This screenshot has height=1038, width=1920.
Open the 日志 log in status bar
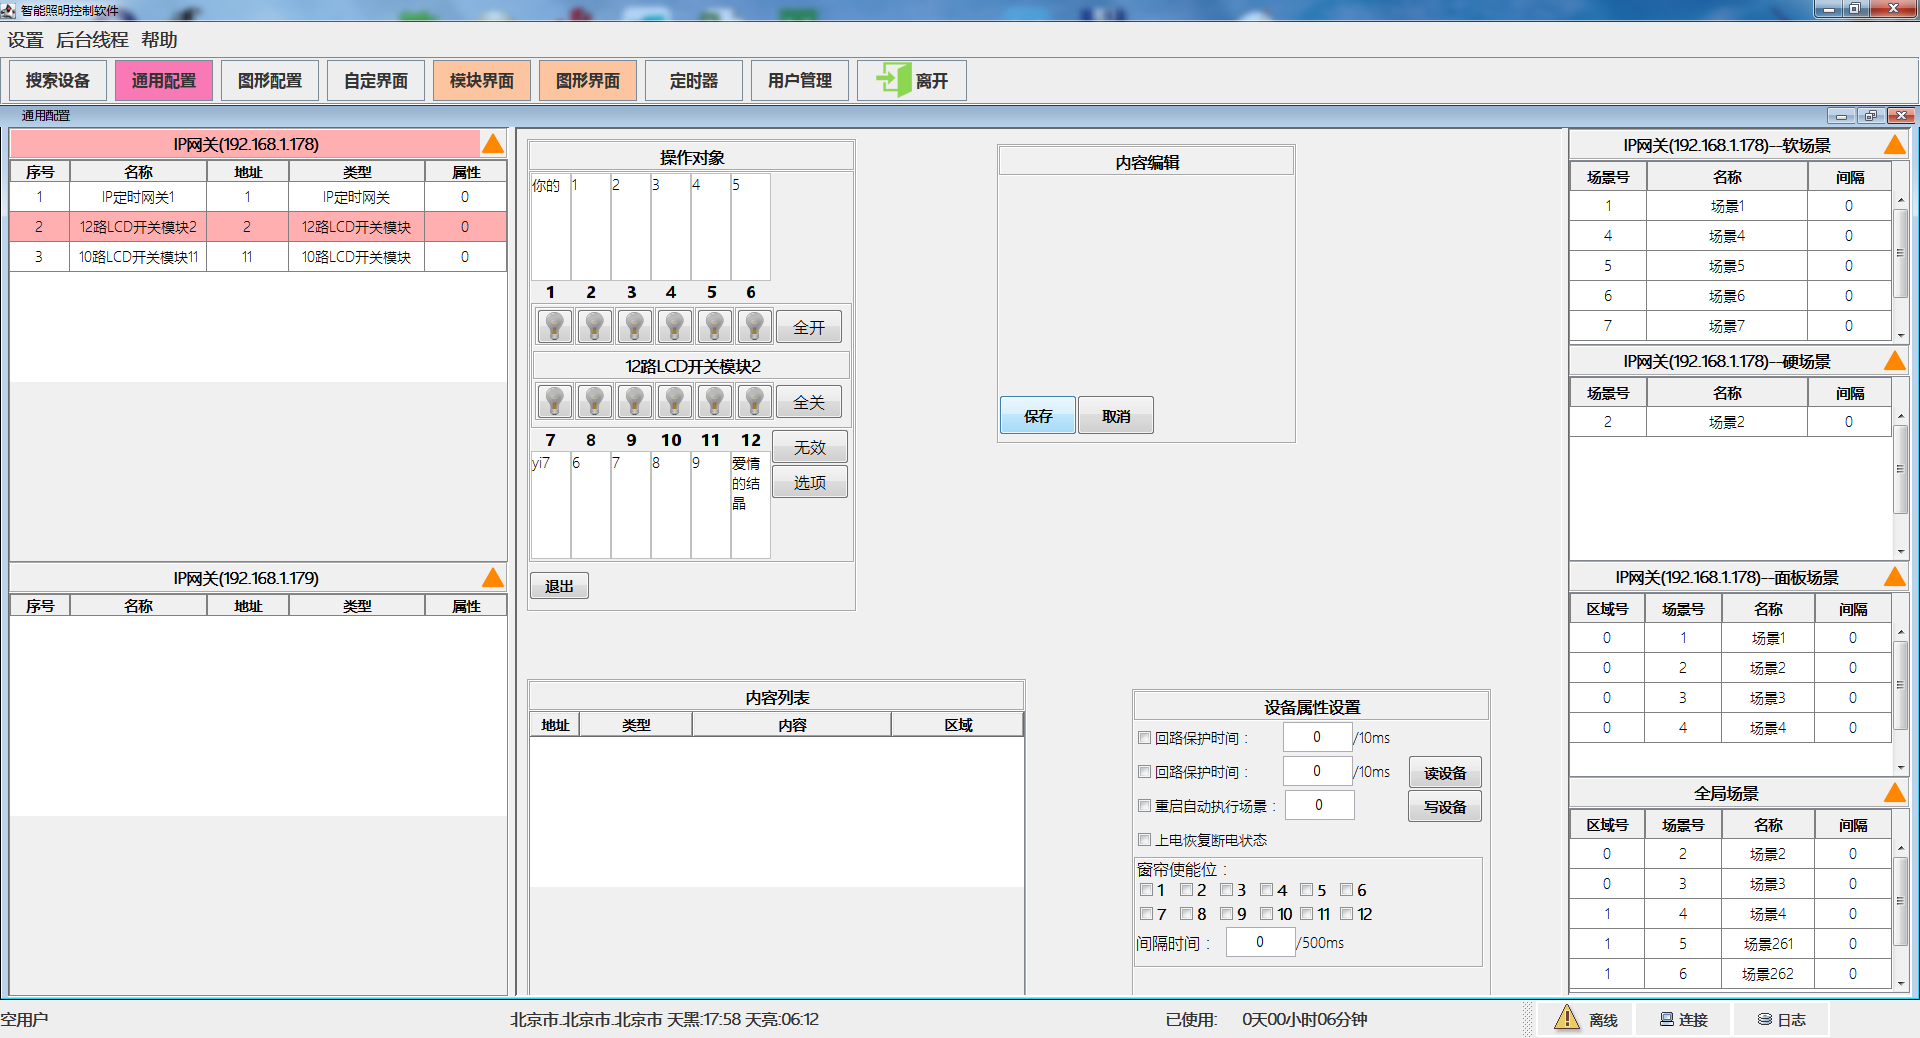[x=1782, y=1020]
